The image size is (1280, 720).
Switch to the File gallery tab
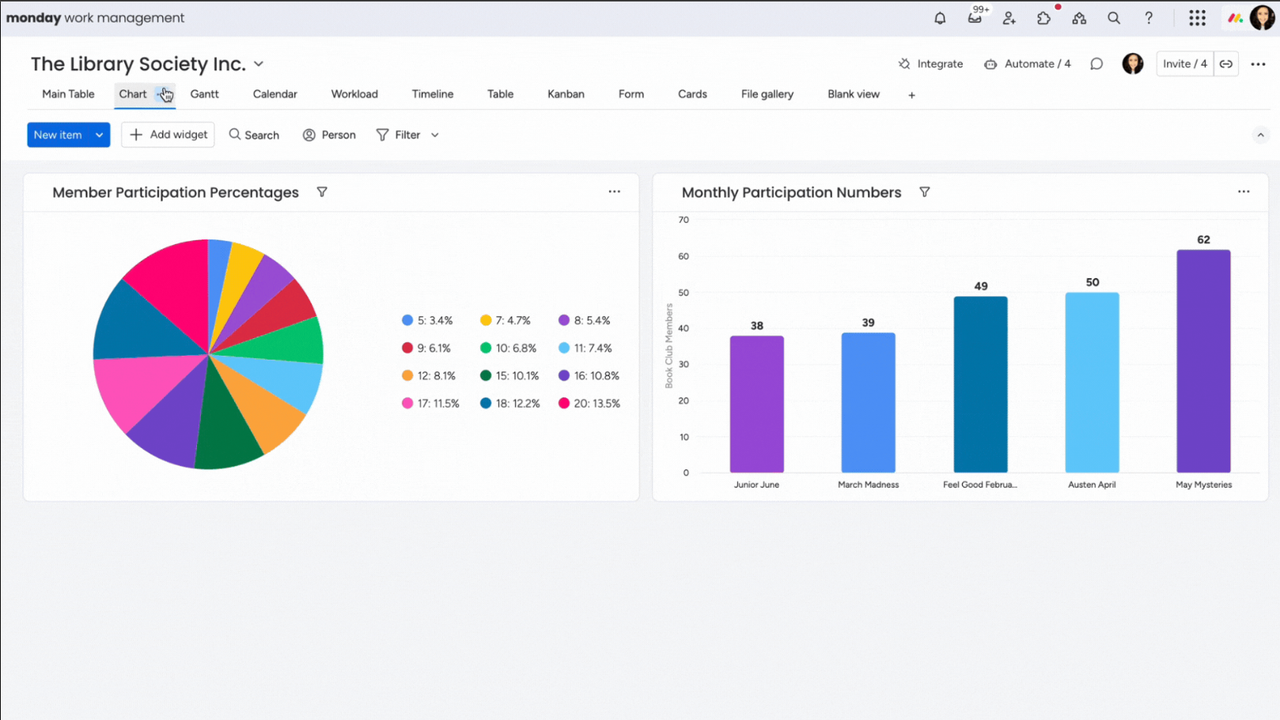point(767,94)
